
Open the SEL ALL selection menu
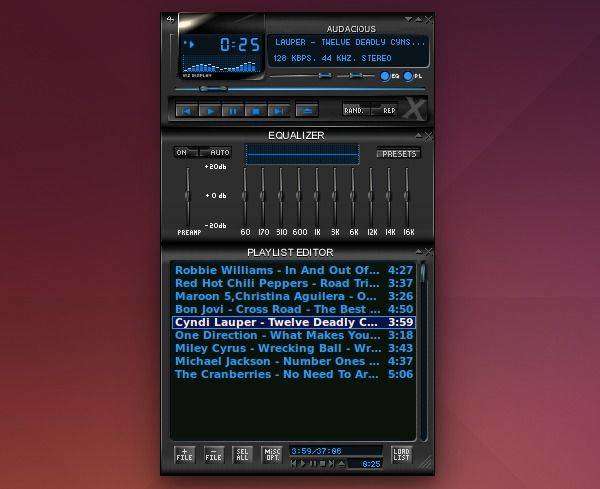point(242,455)
